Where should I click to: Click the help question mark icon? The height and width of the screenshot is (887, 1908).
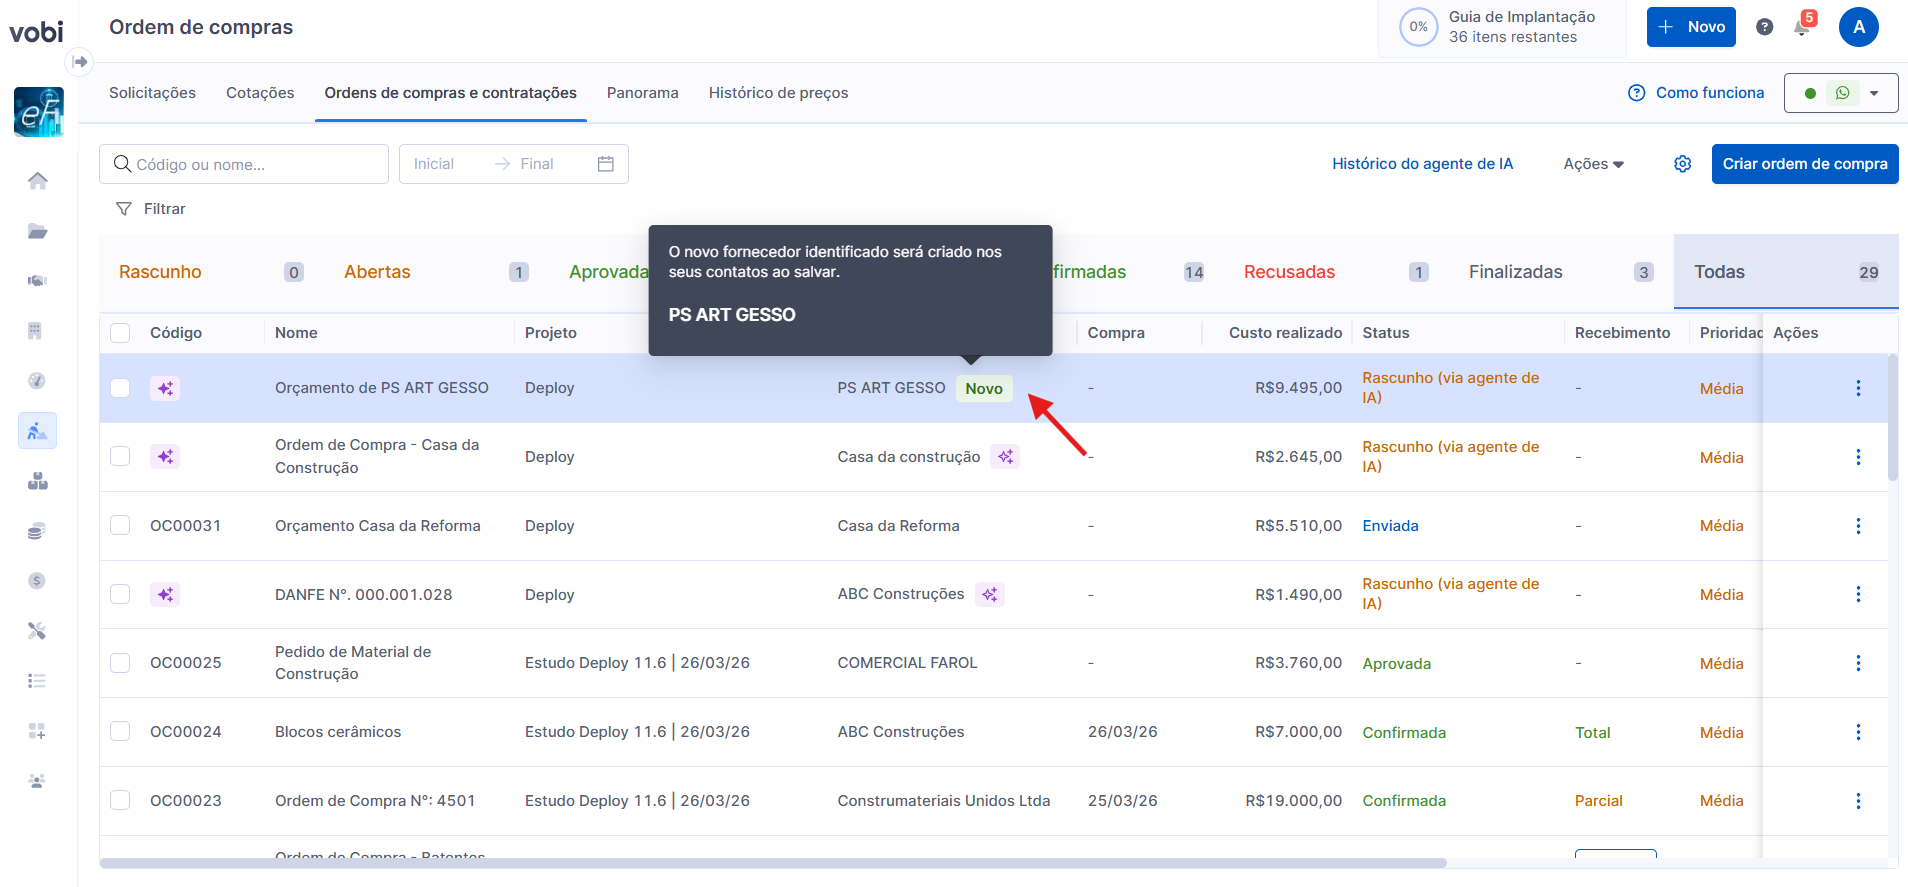pyautogui.click(x=1765, y=27)
